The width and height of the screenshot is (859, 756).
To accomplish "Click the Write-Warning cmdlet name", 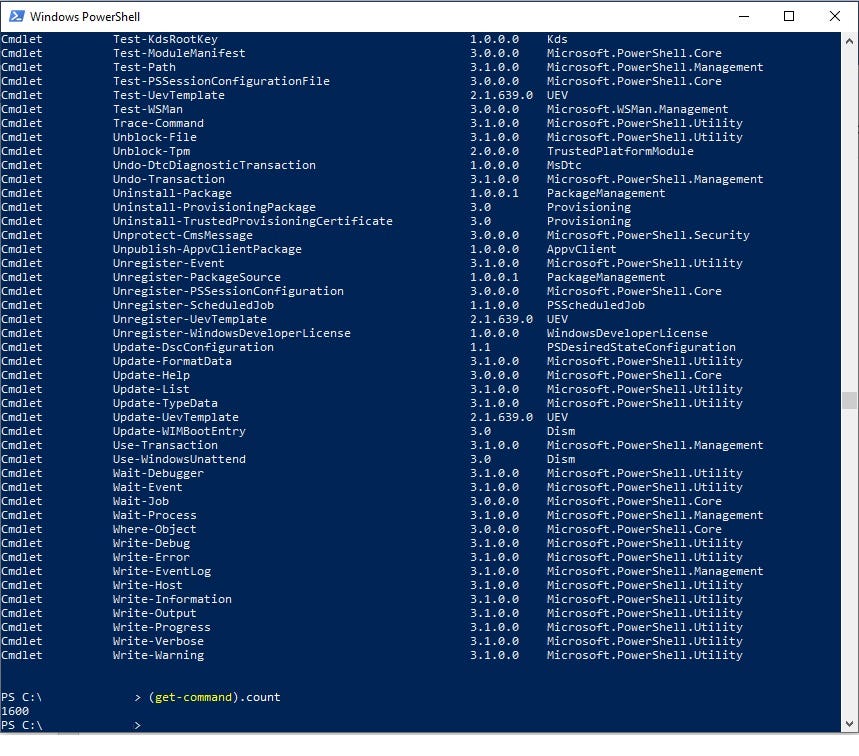I will (158, 655).
